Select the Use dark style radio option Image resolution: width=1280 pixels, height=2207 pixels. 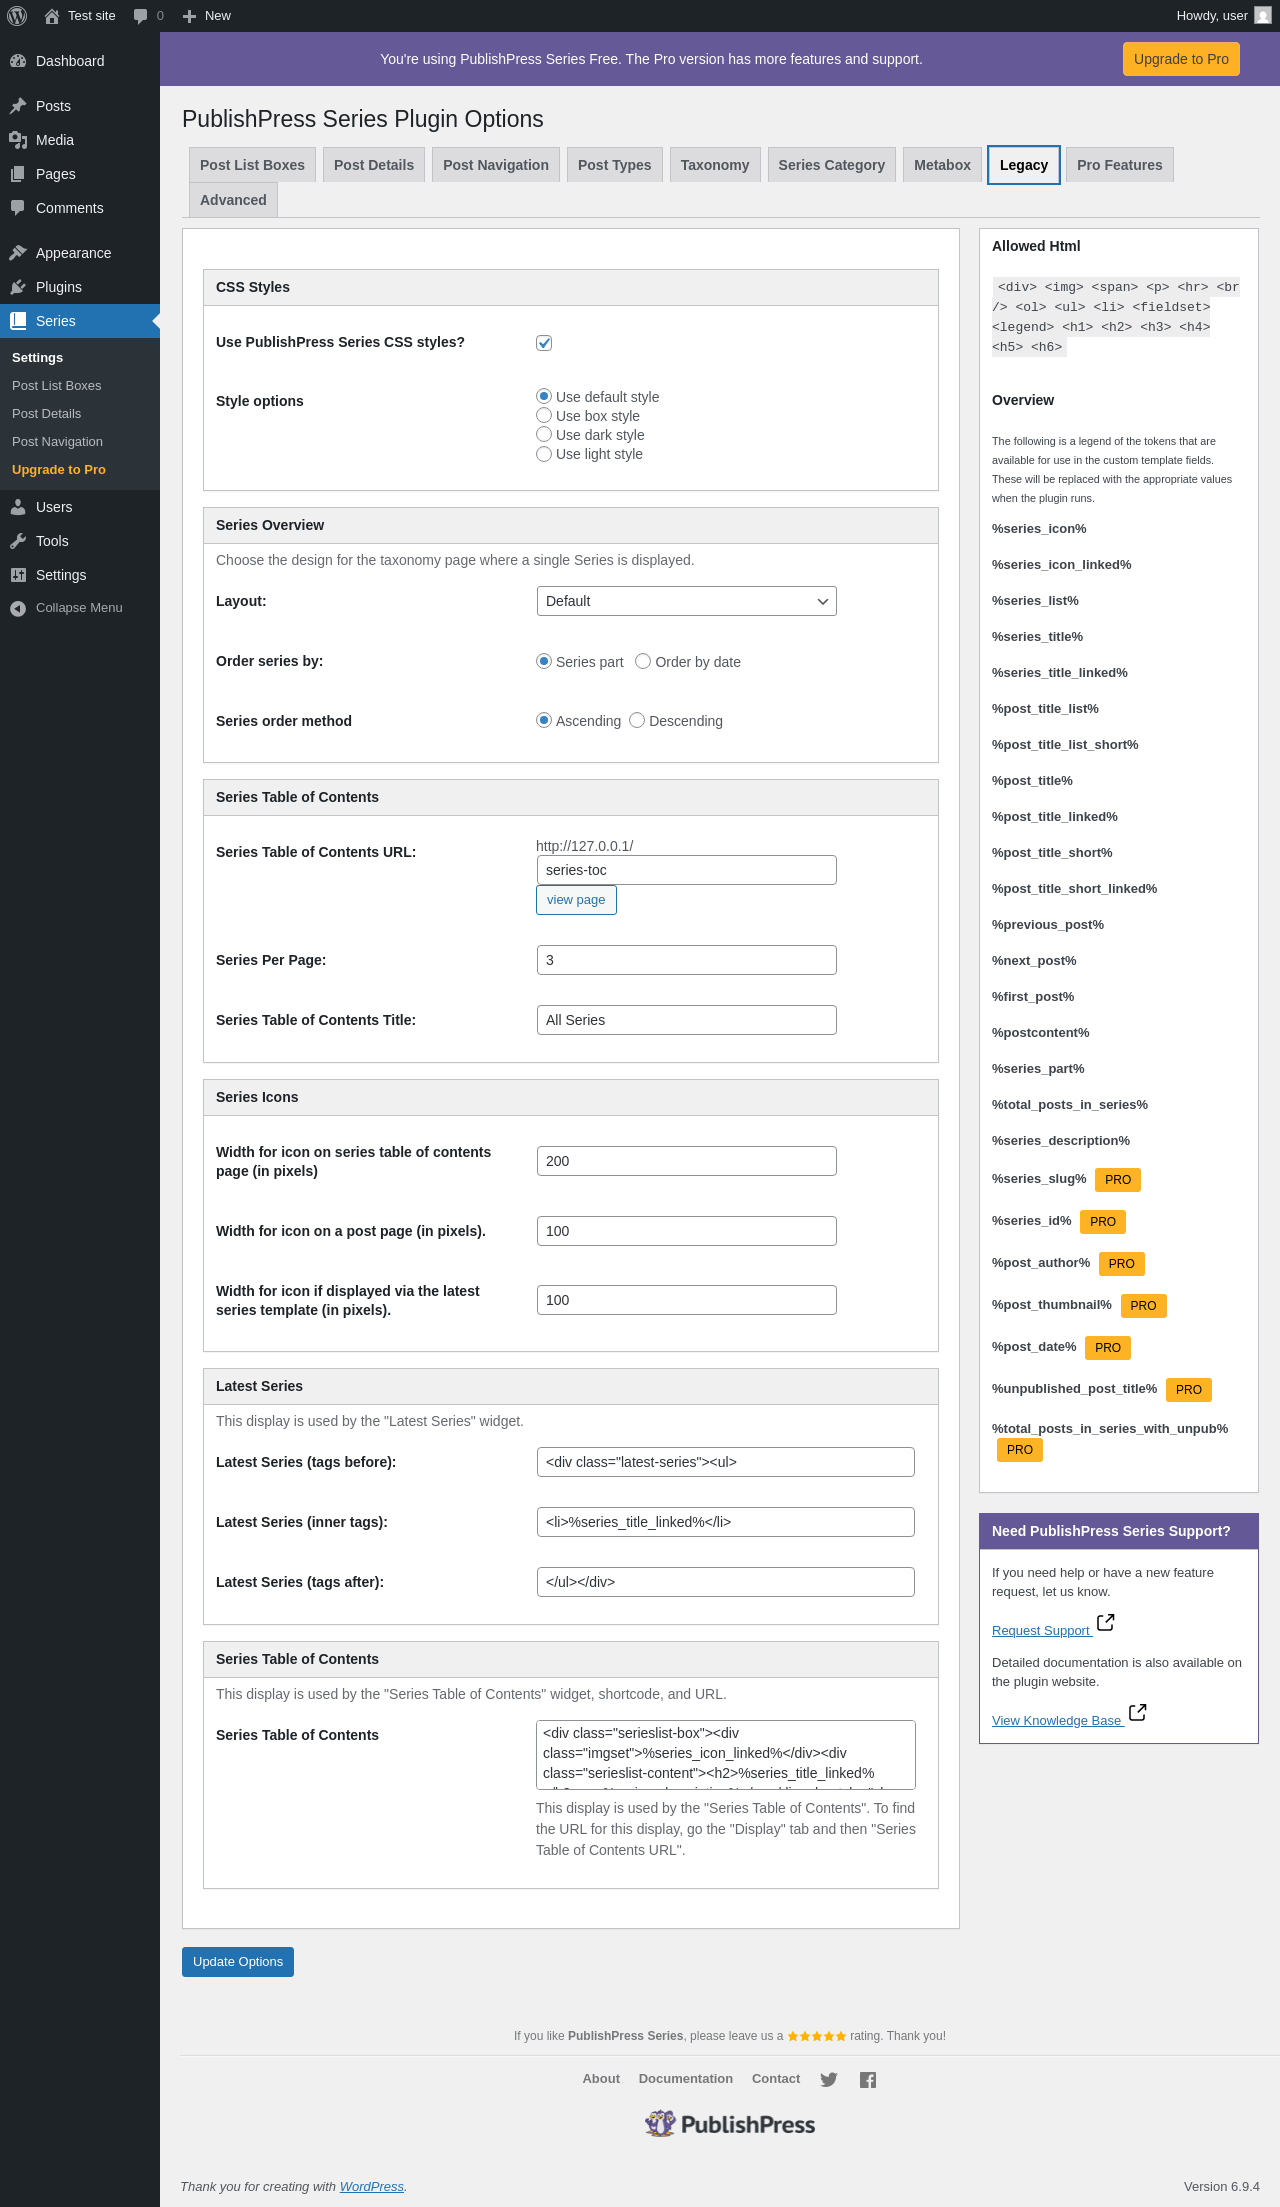(544, 435)
